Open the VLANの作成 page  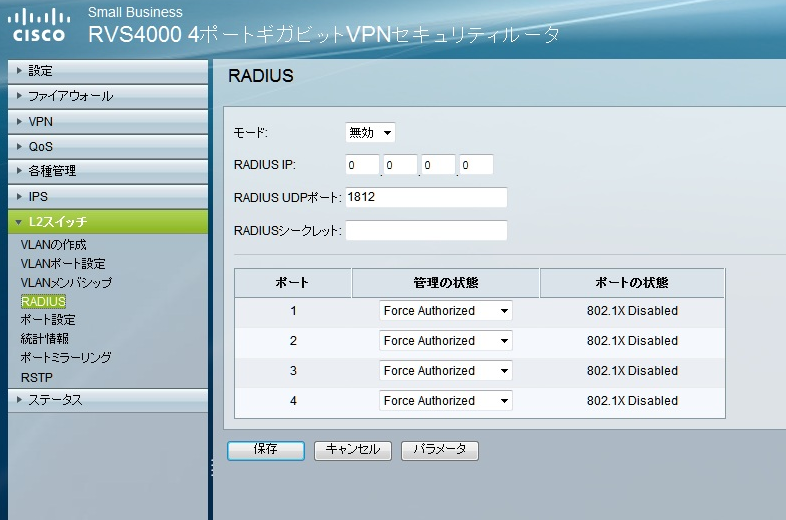pyautogui.click(x=54, y=245)
